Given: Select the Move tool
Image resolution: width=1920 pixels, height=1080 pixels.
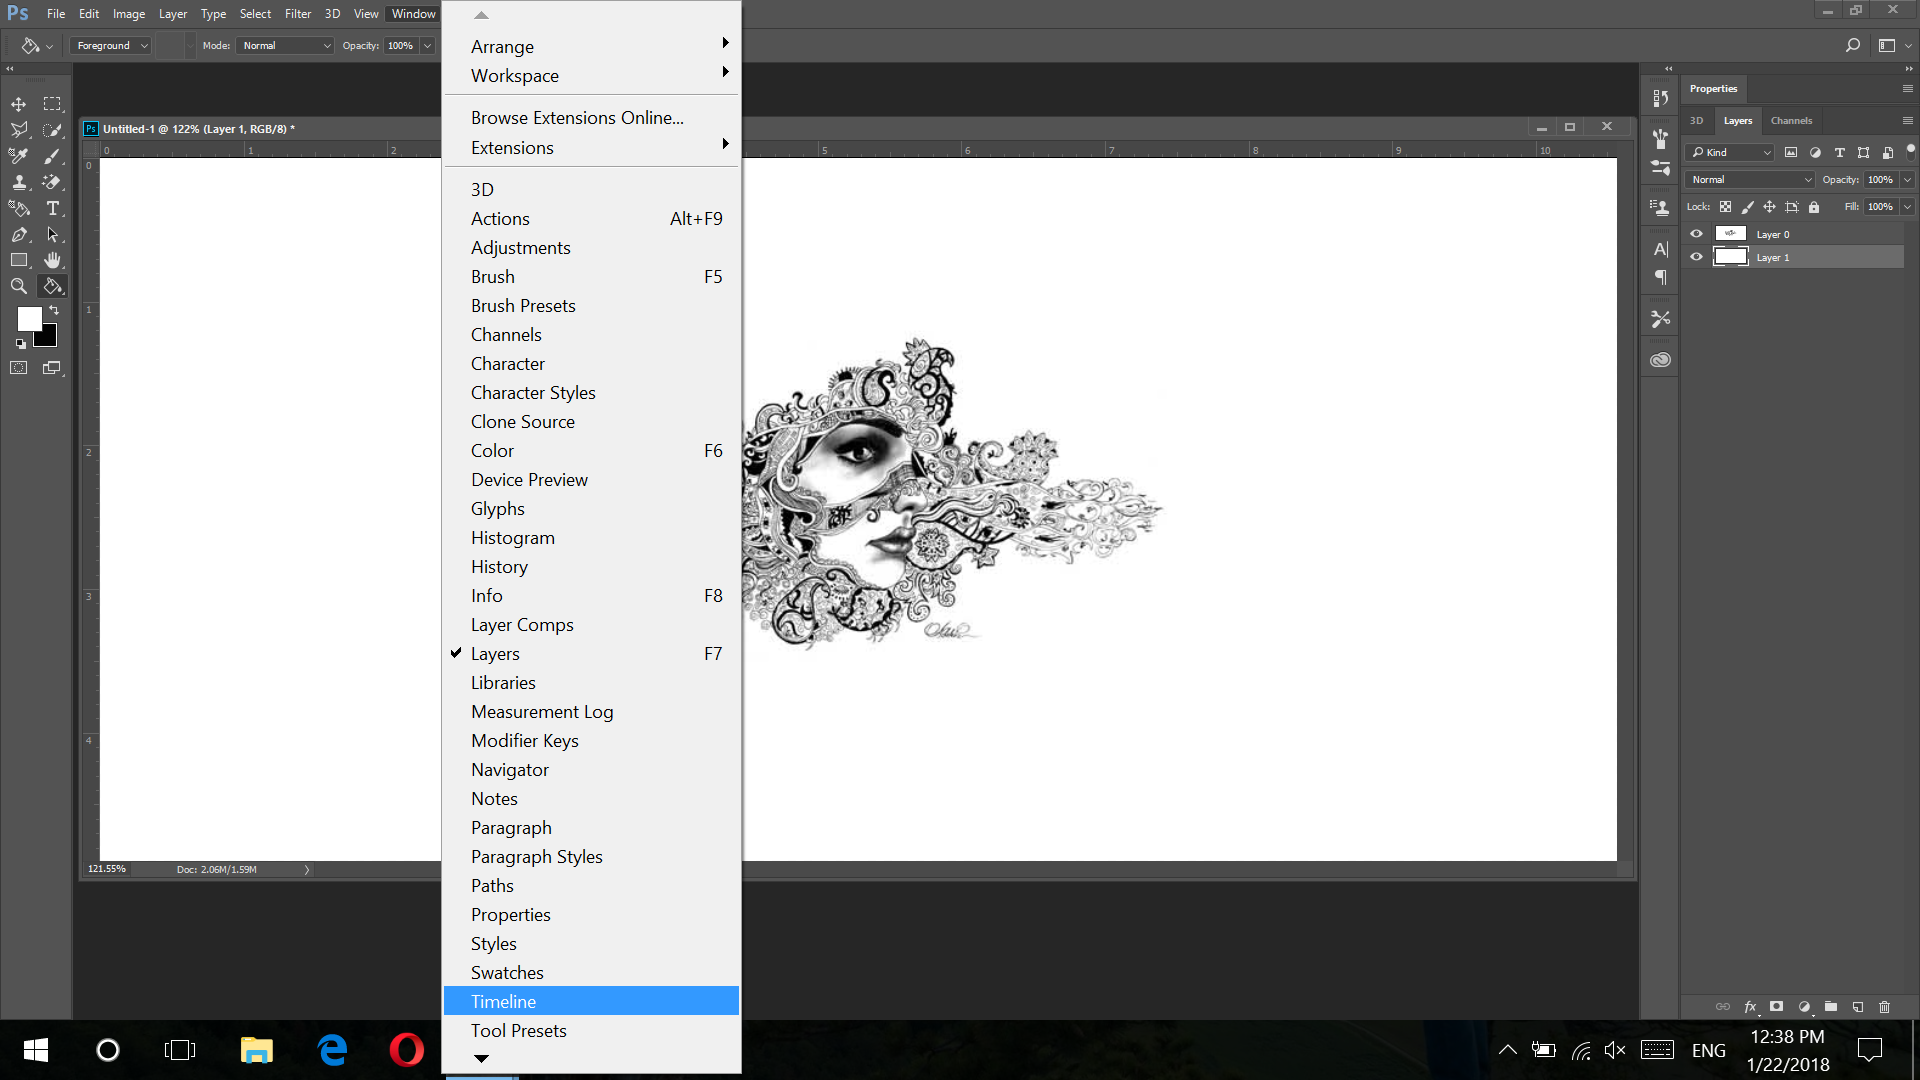Looking at the screenshot, I should tap(18, 103).
